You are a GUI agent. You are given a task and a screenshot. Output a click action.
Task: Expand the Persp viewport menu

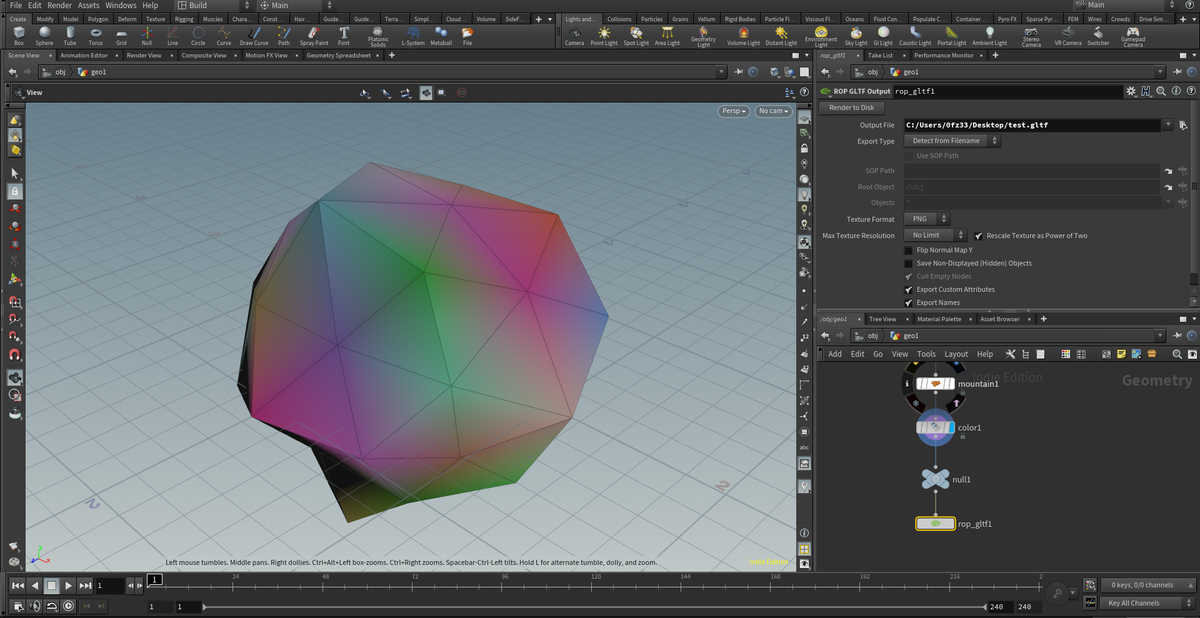point(734,111)
